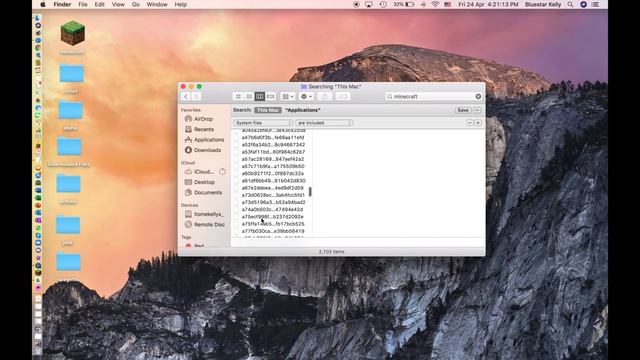Remove search bar with minus beside Save

pos(477,110)
